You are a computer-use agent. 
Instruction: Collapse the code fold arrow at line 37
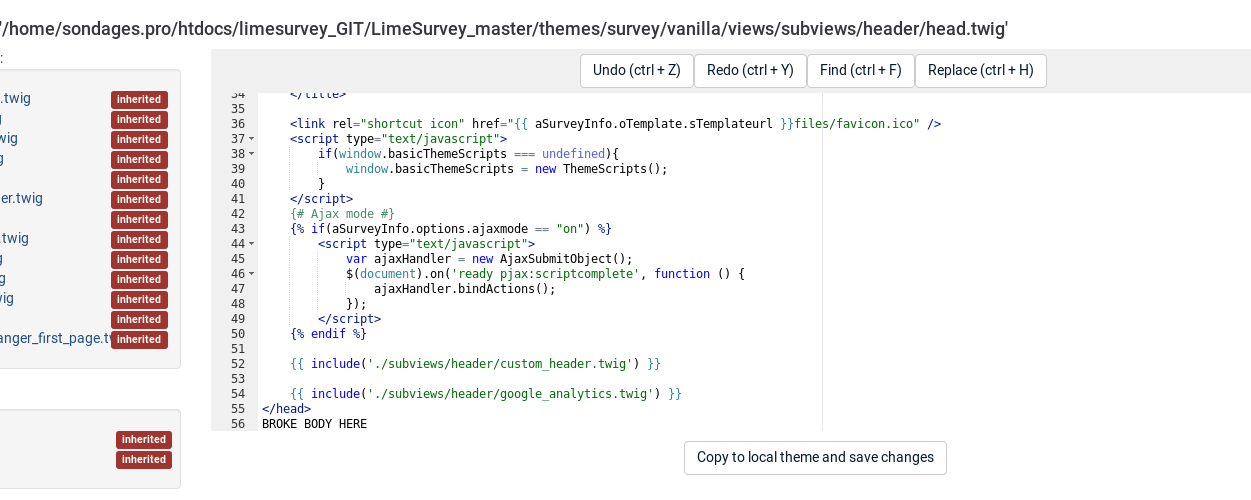251,139
